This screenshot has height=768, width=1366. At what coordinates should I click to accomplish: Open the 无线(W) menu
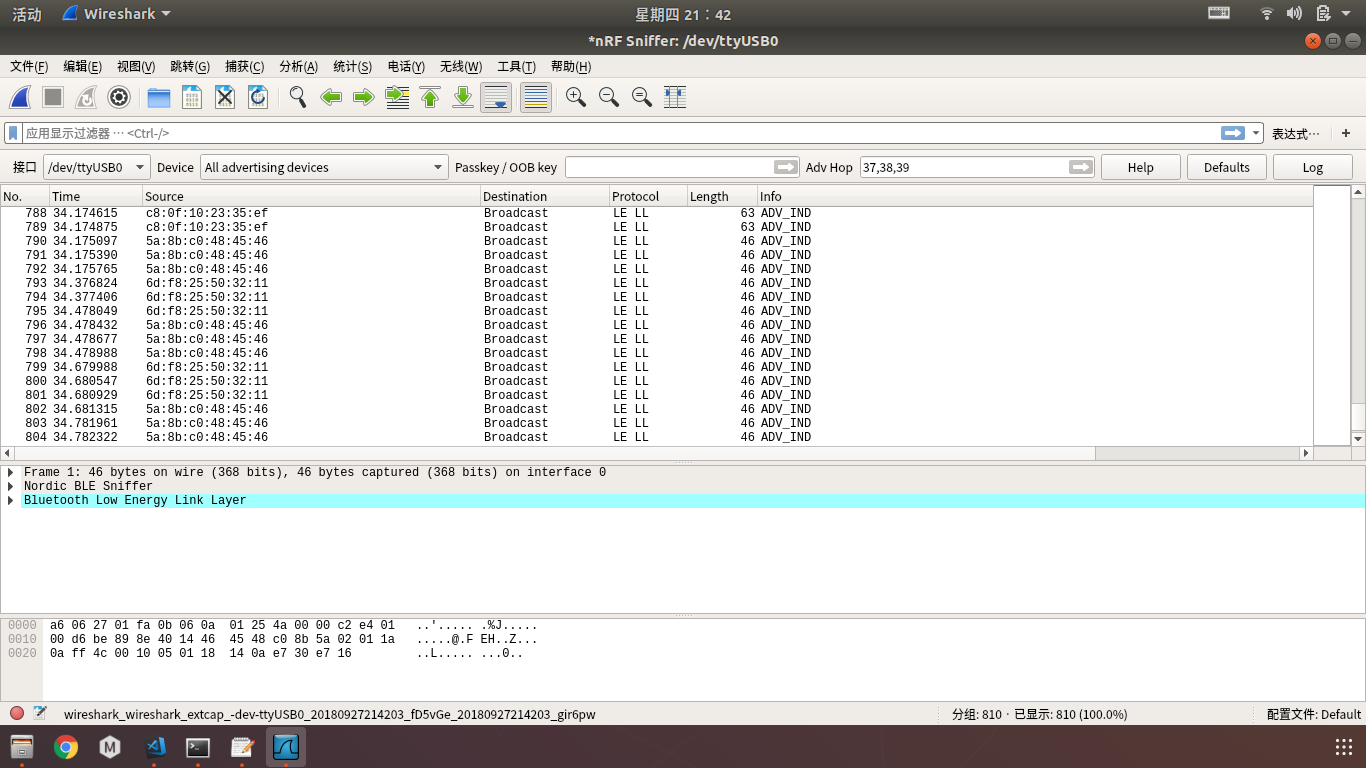(x=461, y=66)
